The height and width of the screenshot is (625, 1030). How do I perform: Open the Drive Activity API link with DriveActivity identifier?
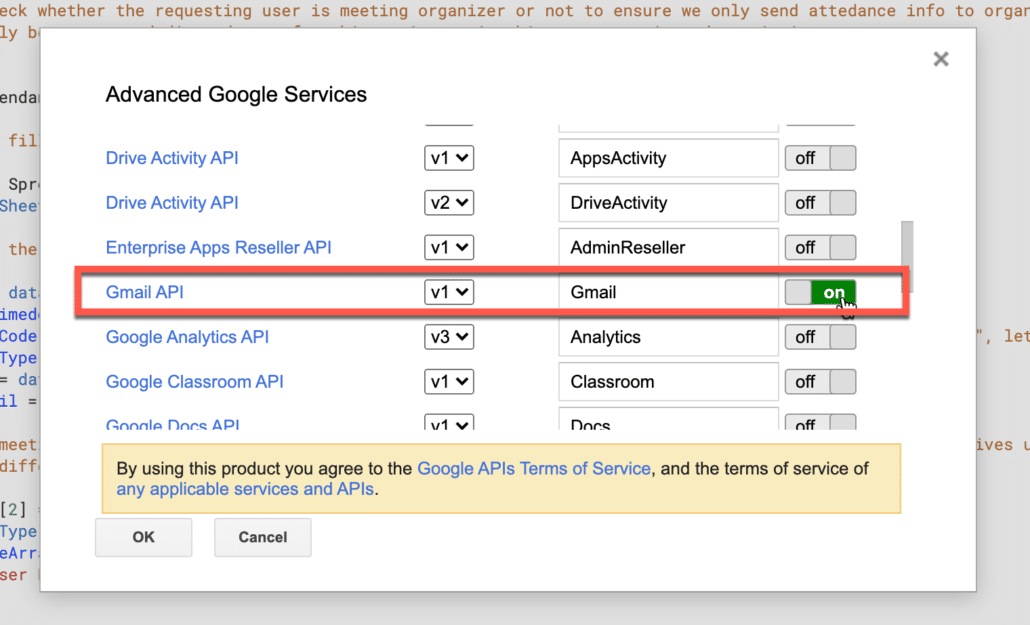(172, 203)
